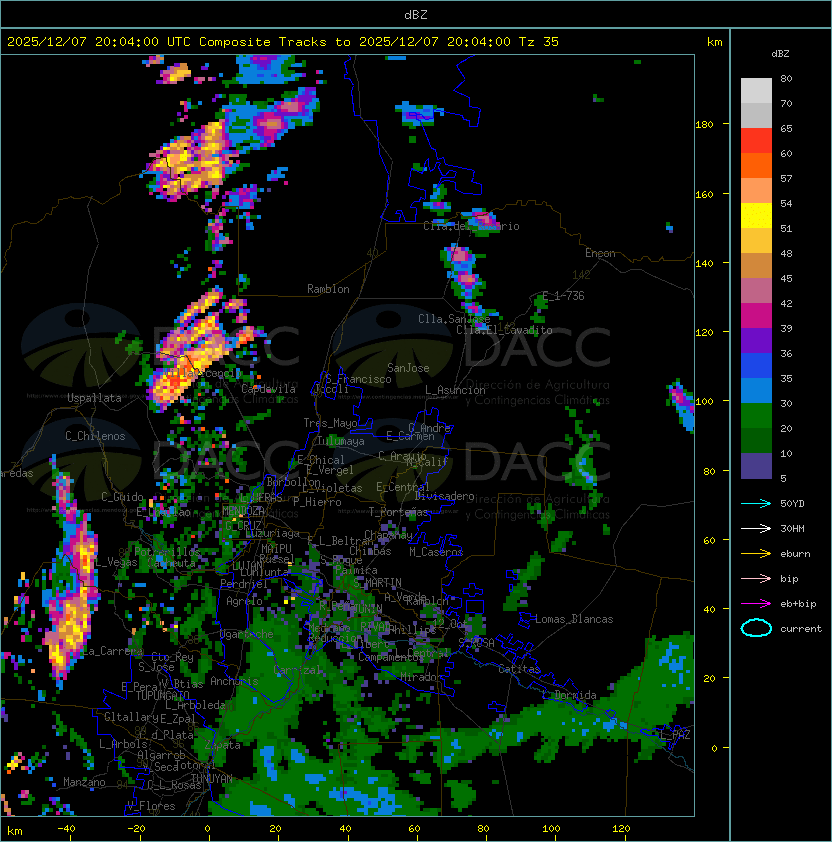The height and width of the screenshot is (842, 832).
Task: Click the '160' label on km axis
Action: [704, 194]
